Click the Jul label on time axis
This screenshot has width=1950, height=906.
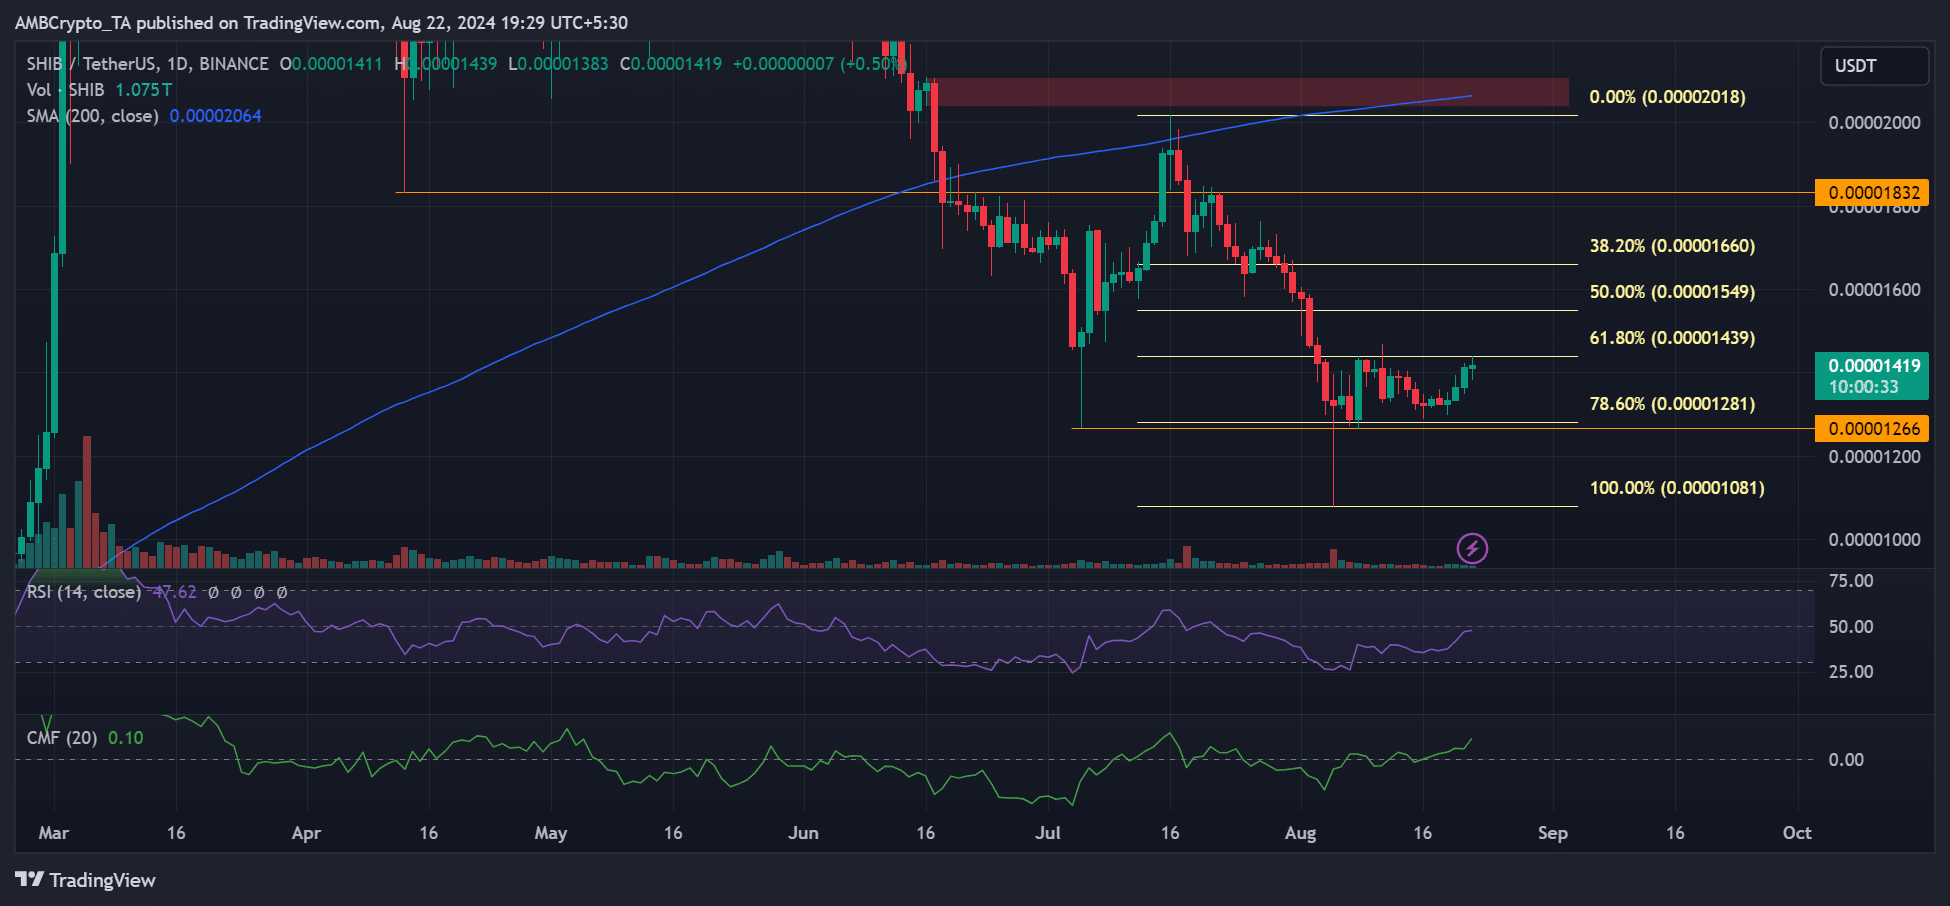point(1047,833)
